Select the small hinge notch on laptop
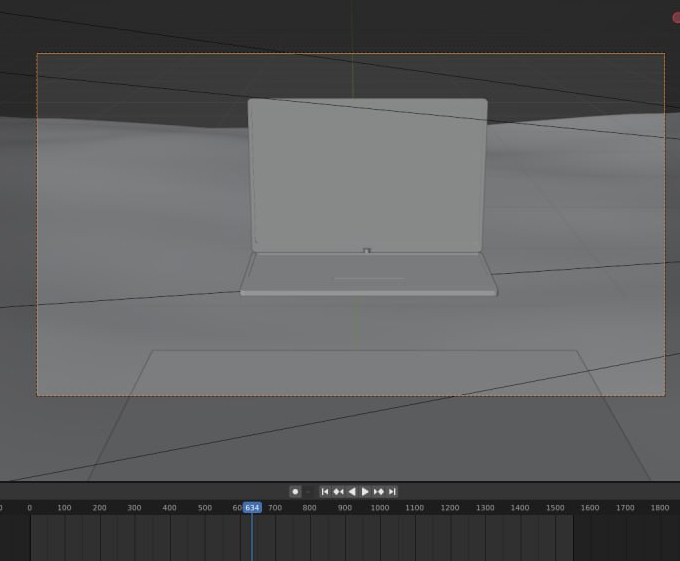Viewport: 680px width, 561px height. (x=367, y=251)
